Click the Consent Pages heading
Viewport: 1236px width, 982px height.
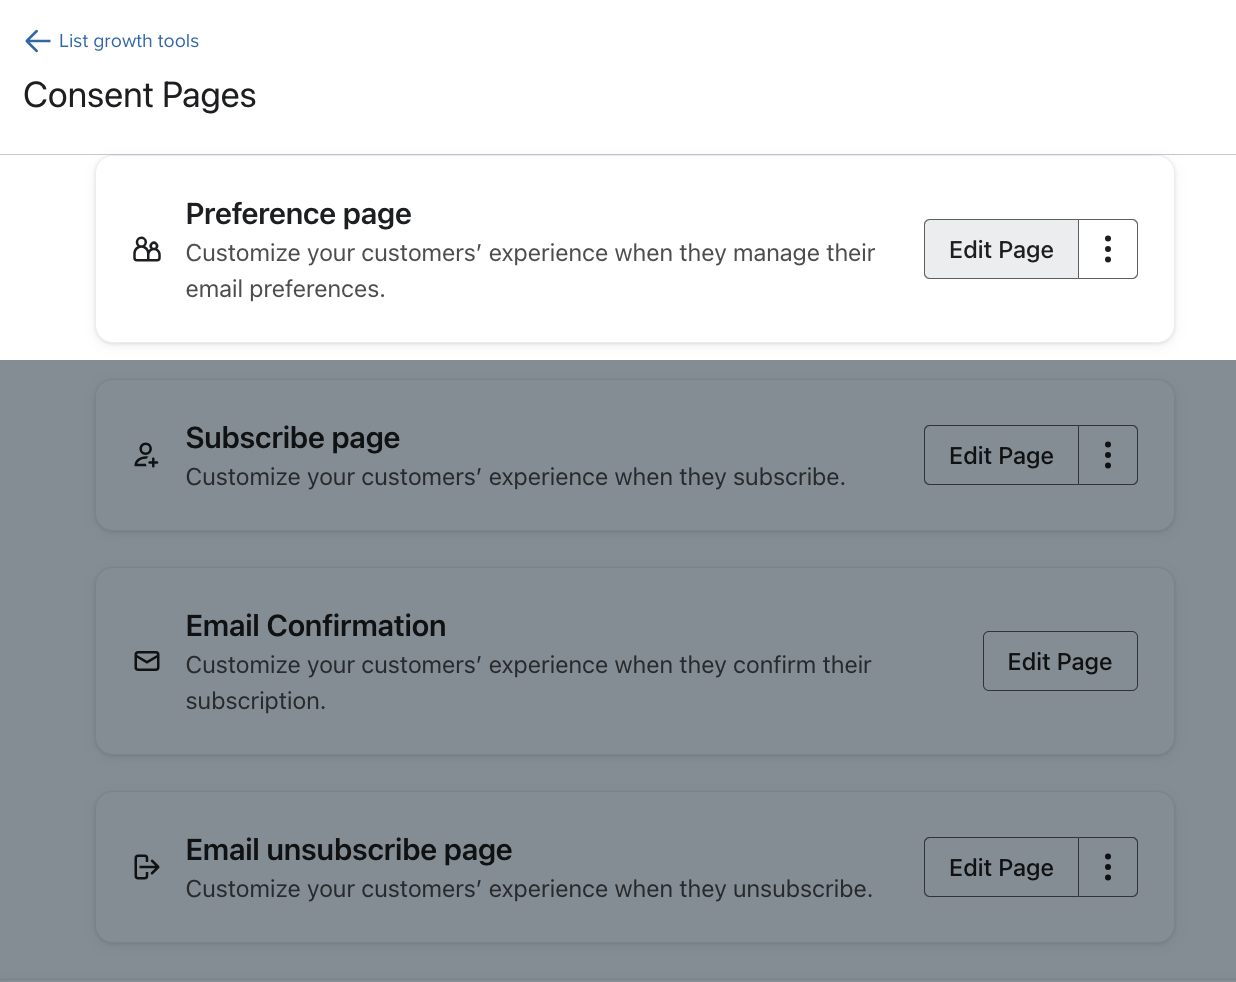click(x=139, y=95)
